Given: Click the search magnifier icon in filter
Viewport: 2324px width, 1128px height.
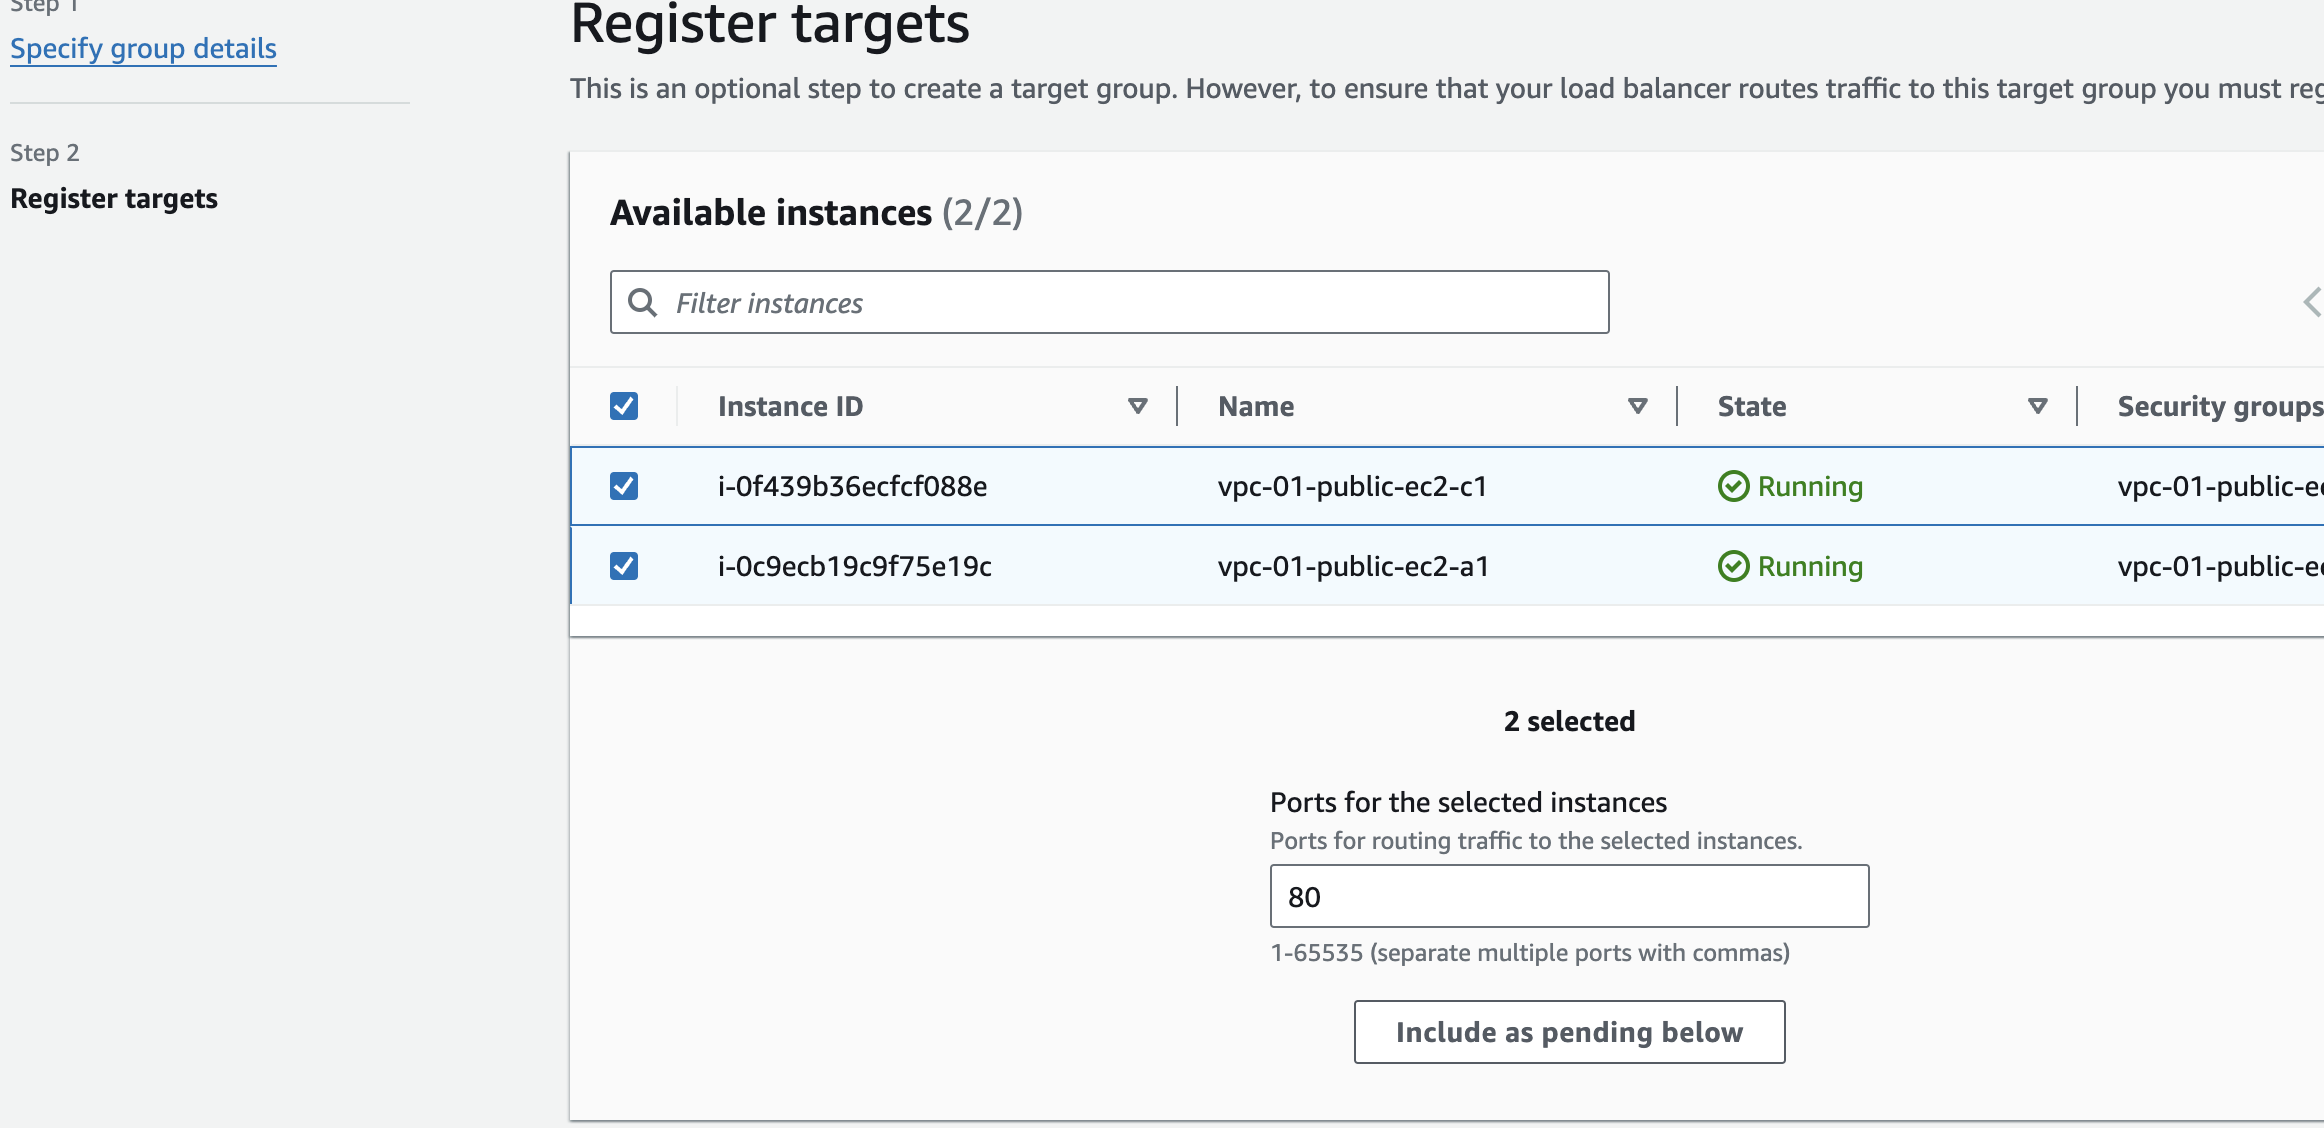Looking at the screenshot, I should coord(642,303).
